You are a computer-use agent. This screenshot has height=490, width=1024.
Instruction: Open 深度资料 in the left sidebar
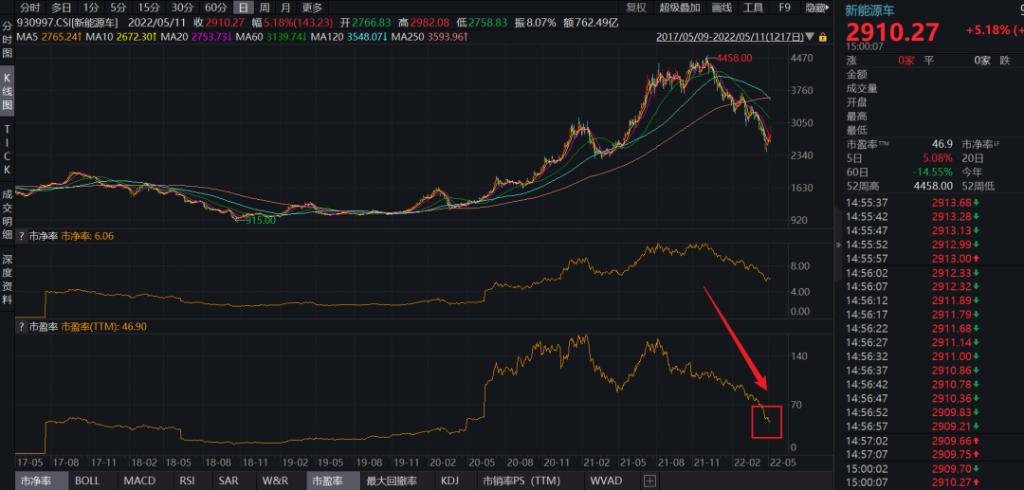(x=7, y=272)
